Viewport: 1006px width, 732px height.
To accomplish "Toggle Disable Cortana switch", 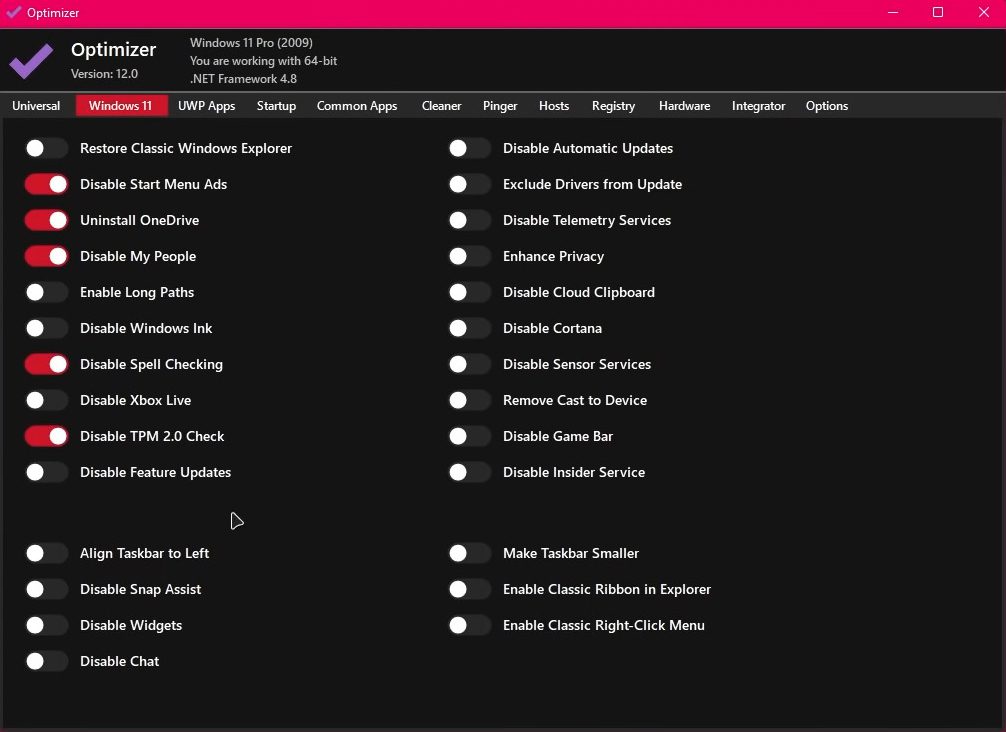I will click(470, 328).
